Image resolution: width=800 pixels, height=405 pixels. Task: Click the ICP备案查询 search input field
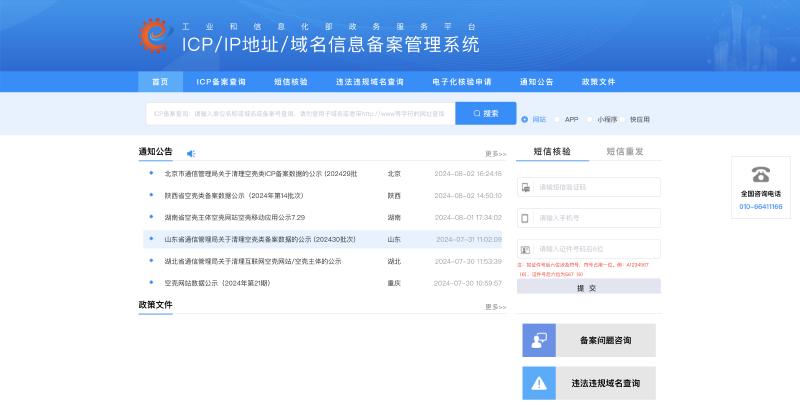(300, 114)
